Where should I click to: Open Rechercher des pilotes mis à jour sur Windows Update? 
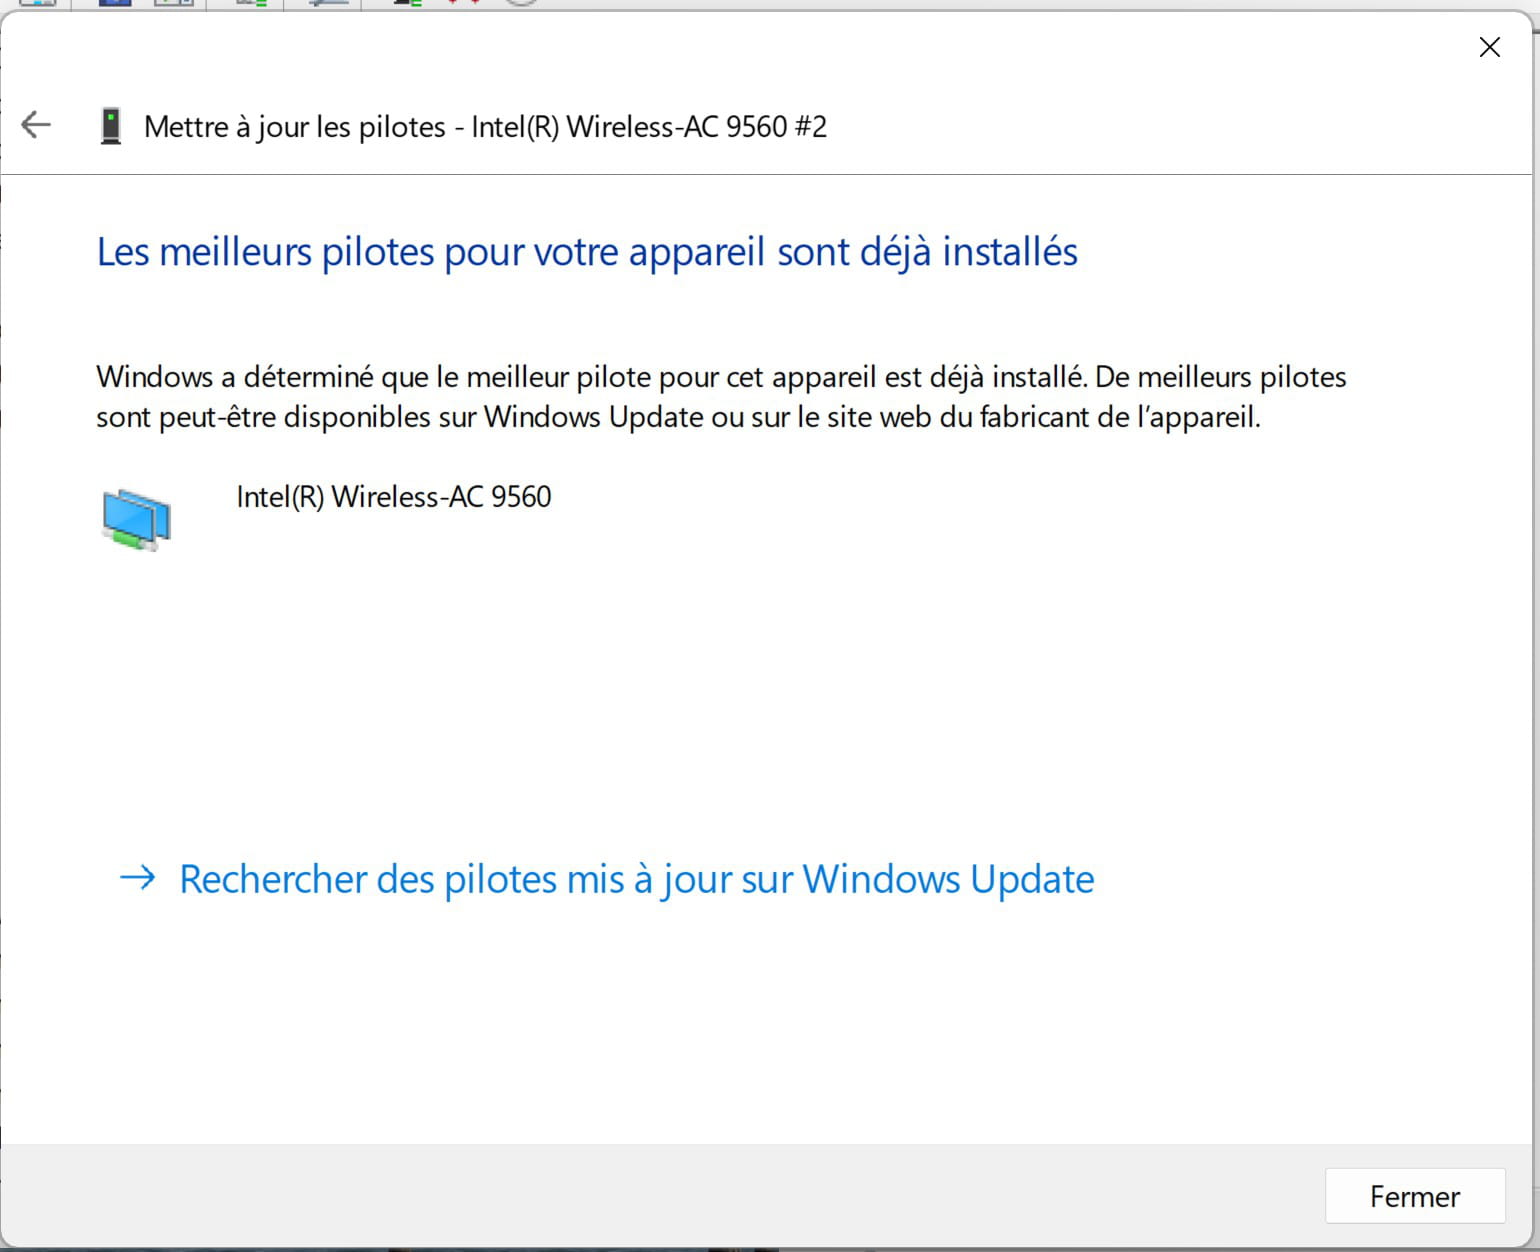[606, 879]
